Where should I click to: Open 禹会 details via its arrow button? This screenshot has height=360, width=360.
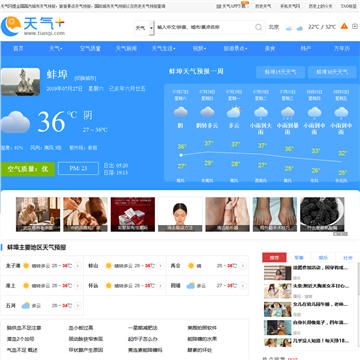pyautogui.click(x=243, y=266)
